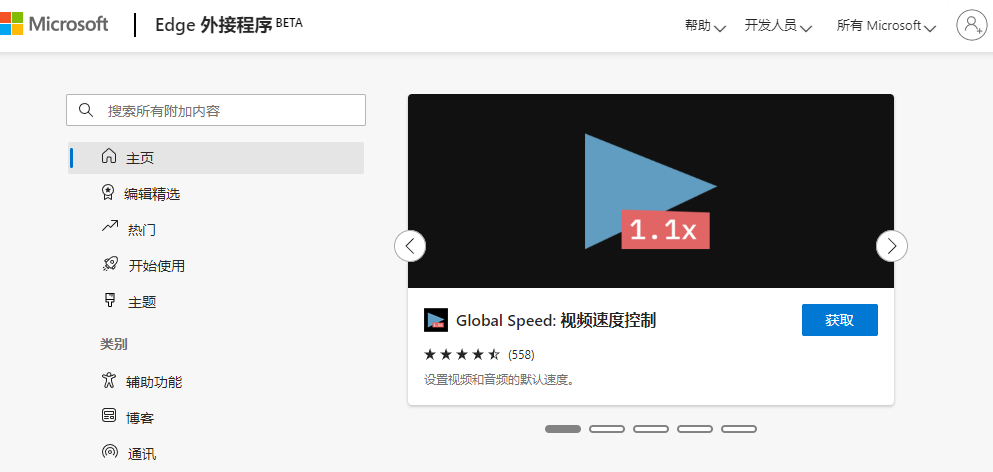Click the (558) ratings count
Viewport: 993px width, 472px height.
click(521, 354)
